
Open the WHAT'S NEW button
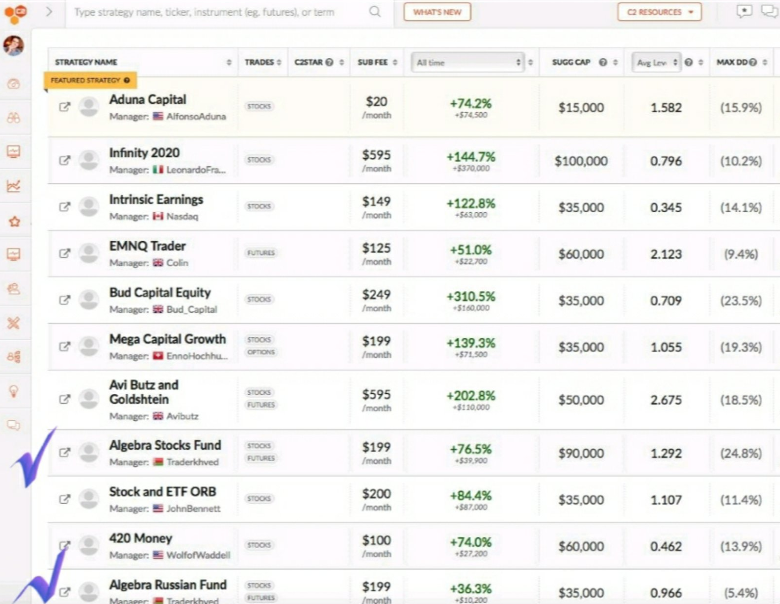(437, 12)
